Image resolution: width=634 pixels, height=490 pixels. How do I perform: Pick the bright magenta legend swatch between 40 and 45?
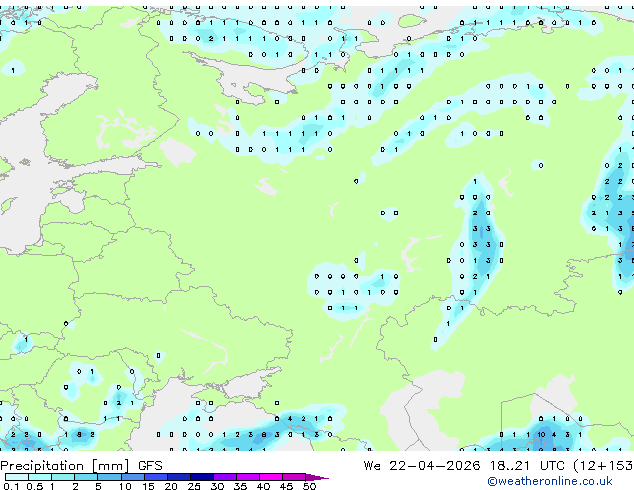coord(271,477)
